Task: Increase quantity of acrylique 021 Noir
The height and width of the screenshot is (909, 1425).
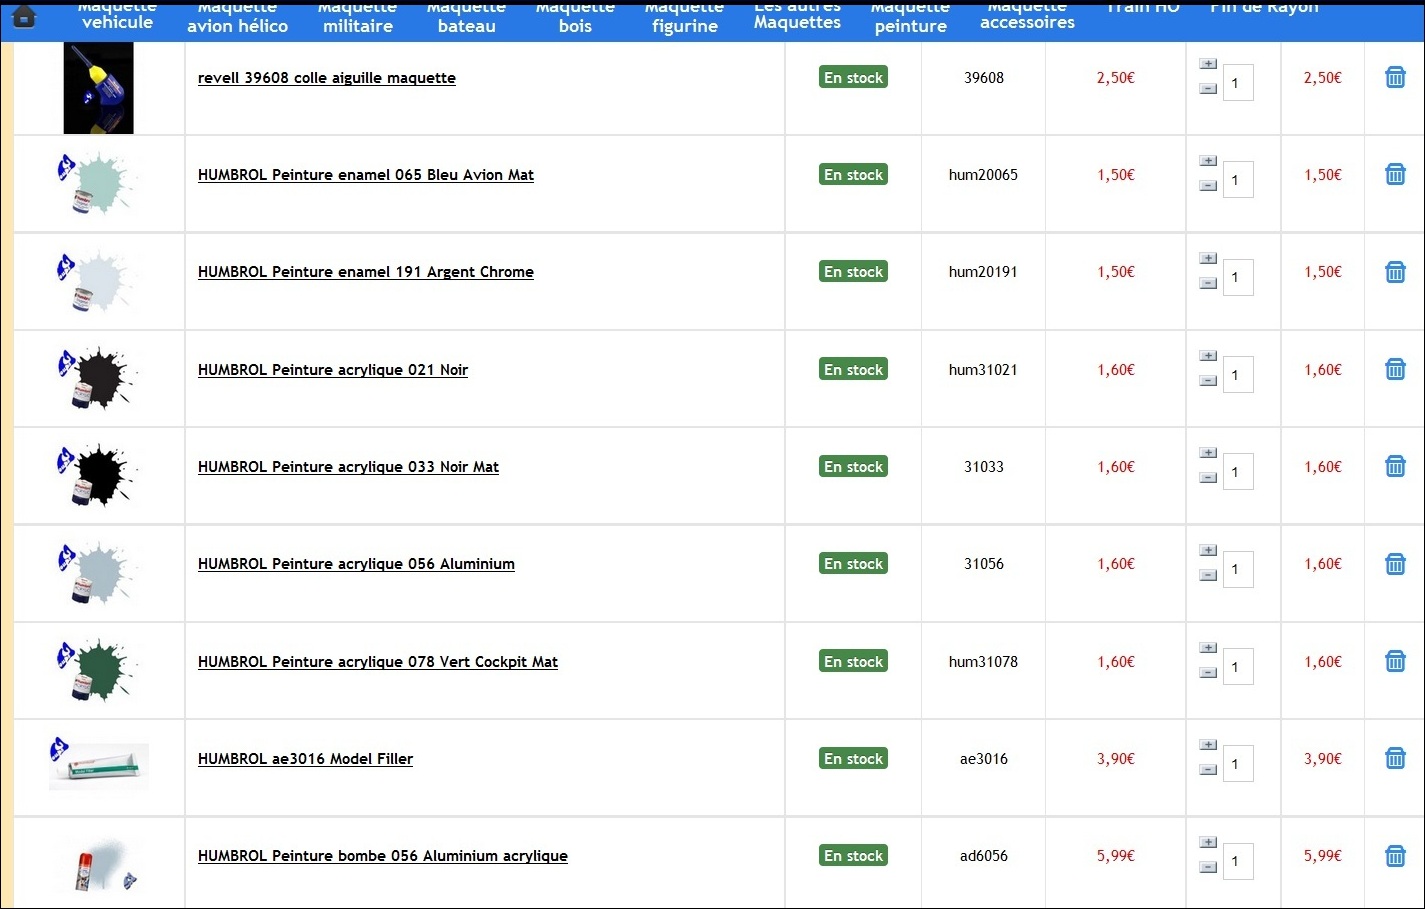Action: (x=1208, y=356)
